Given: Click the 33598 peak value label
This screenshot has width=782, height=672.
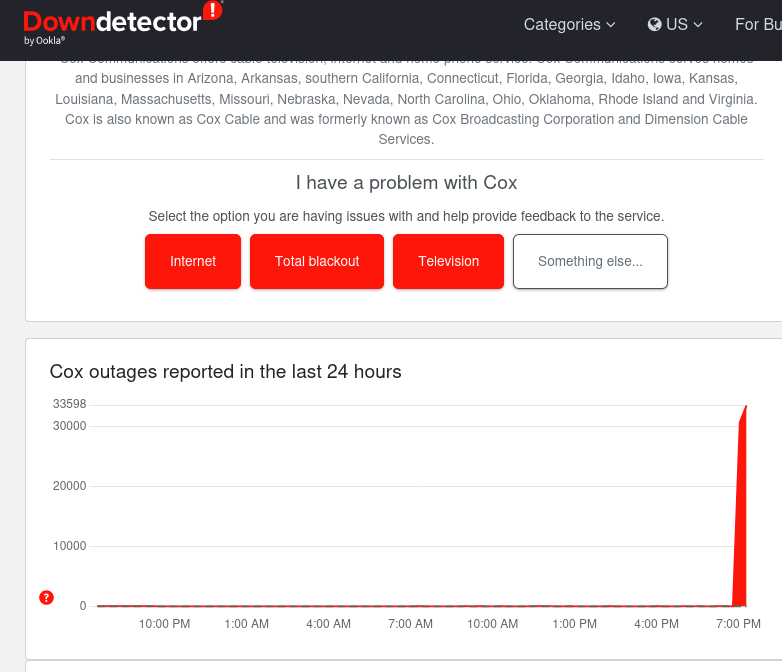Looking at the screenshot, I should click(68, 404).
